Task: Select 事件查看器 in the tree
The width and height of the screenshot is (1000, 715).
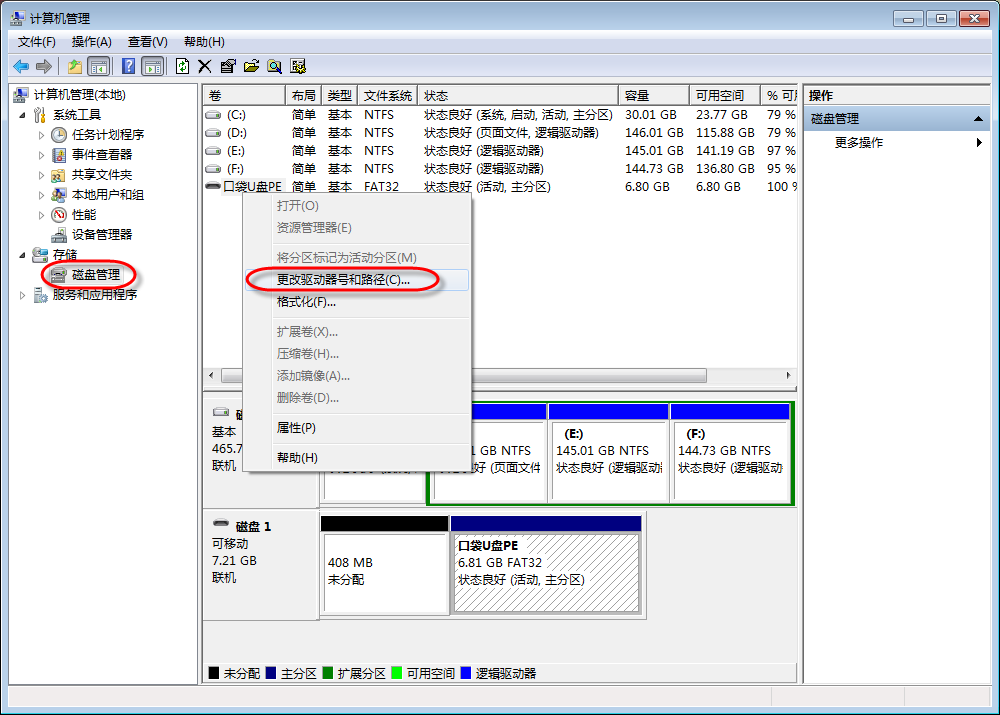Action: [102, 154]
